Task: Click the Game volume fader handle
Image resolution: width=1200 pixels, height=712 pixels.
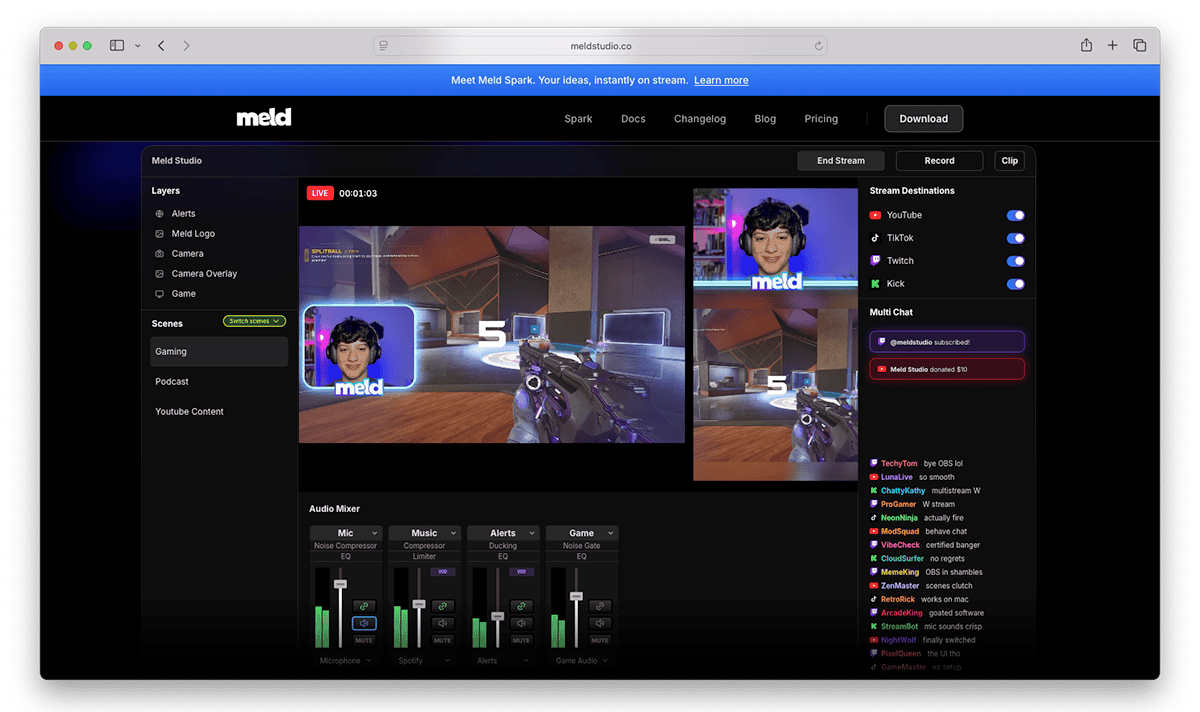Action: pyautogui.click(x=576, y=595)
